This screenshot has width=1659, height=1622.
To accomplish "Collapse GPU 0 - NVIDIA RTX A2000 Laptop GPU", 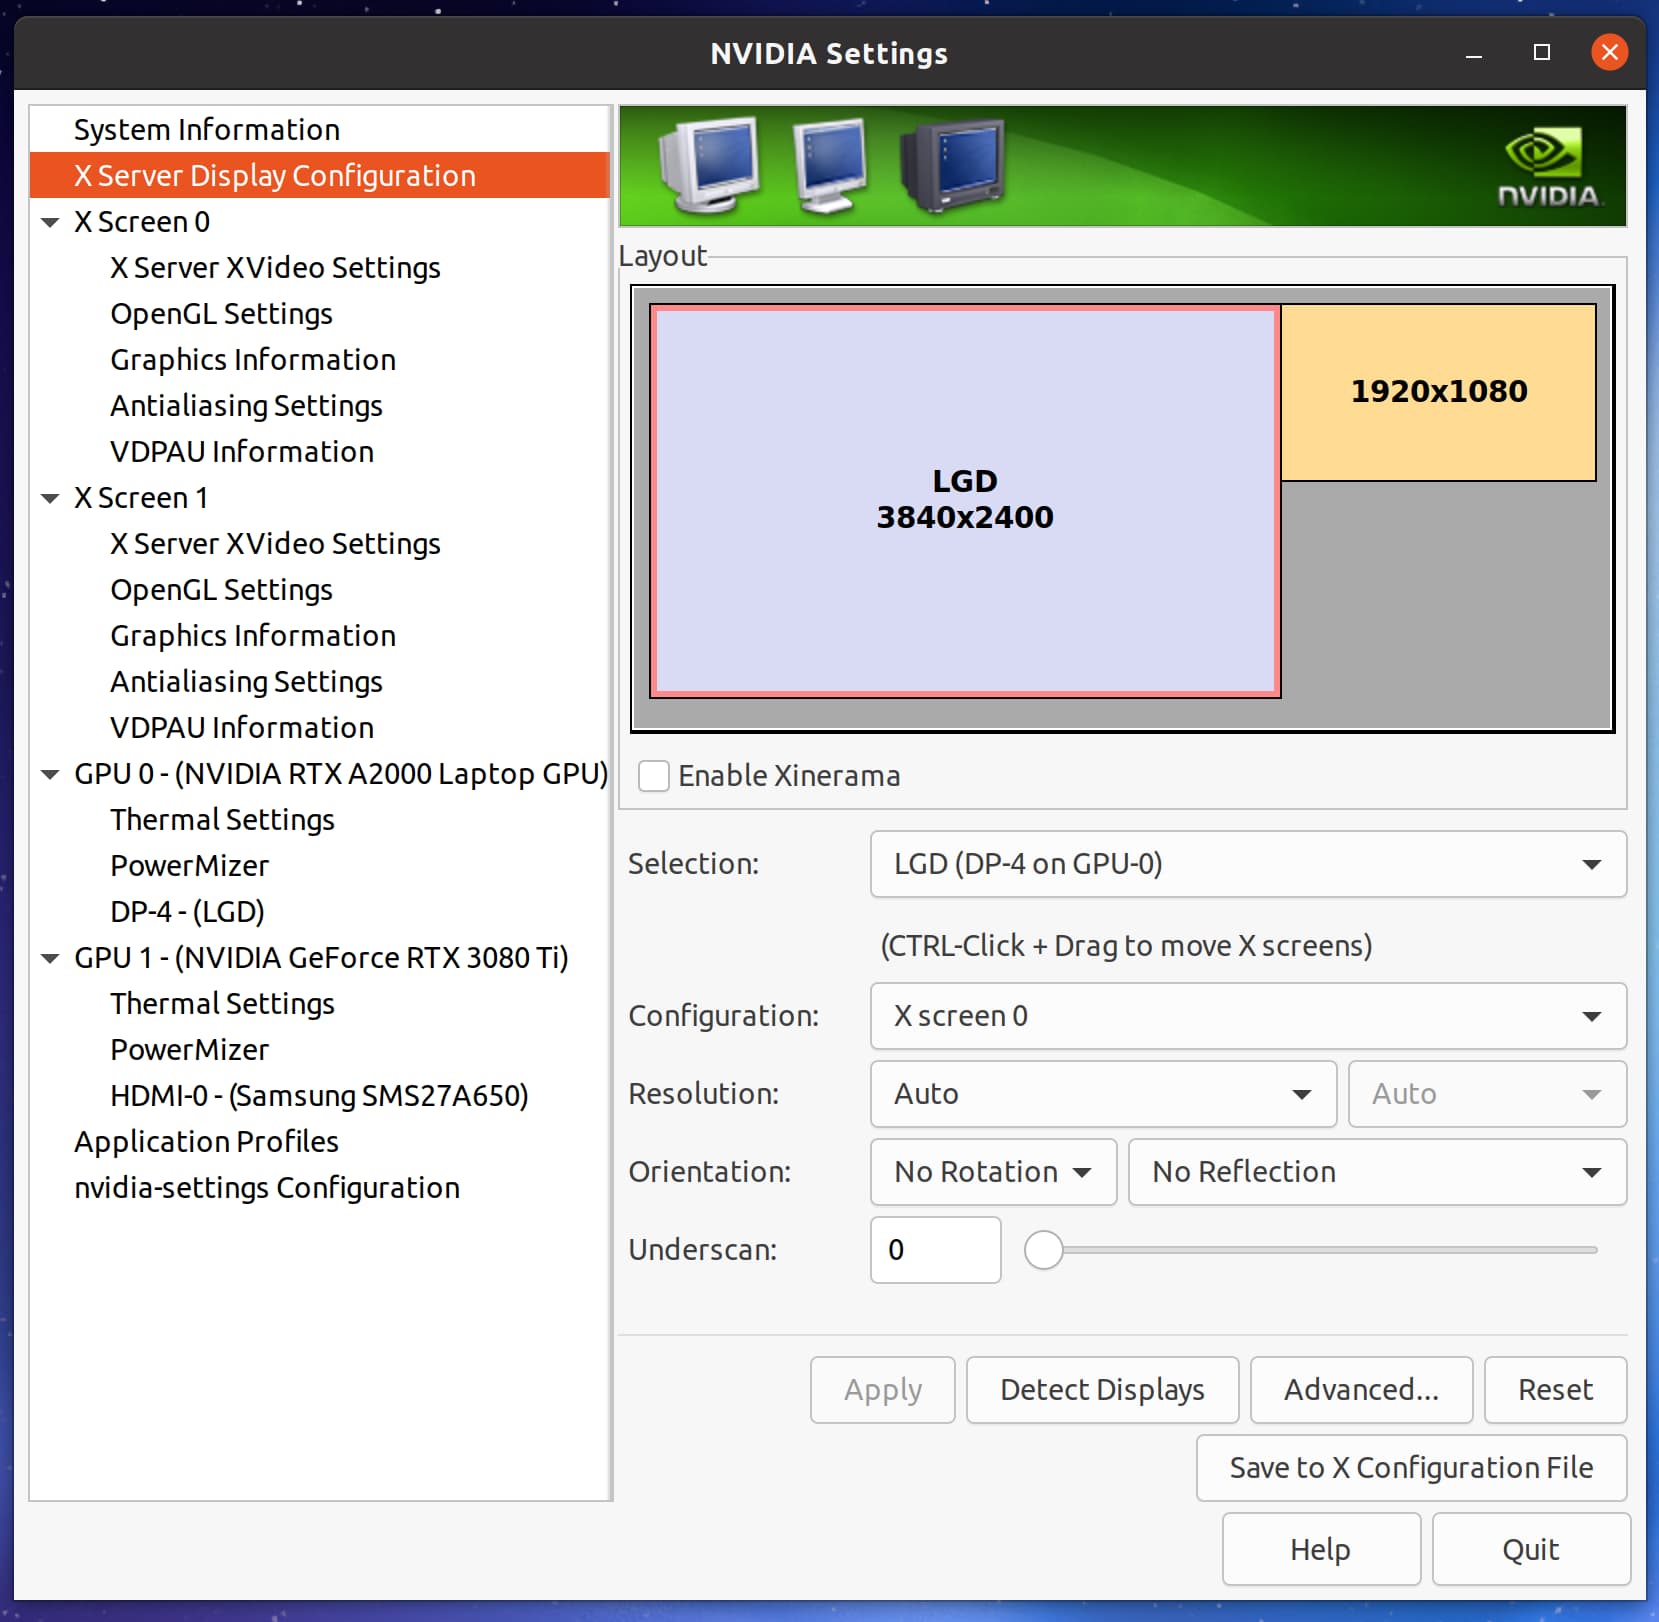I will pyautogui.click(x=51, y=774).
